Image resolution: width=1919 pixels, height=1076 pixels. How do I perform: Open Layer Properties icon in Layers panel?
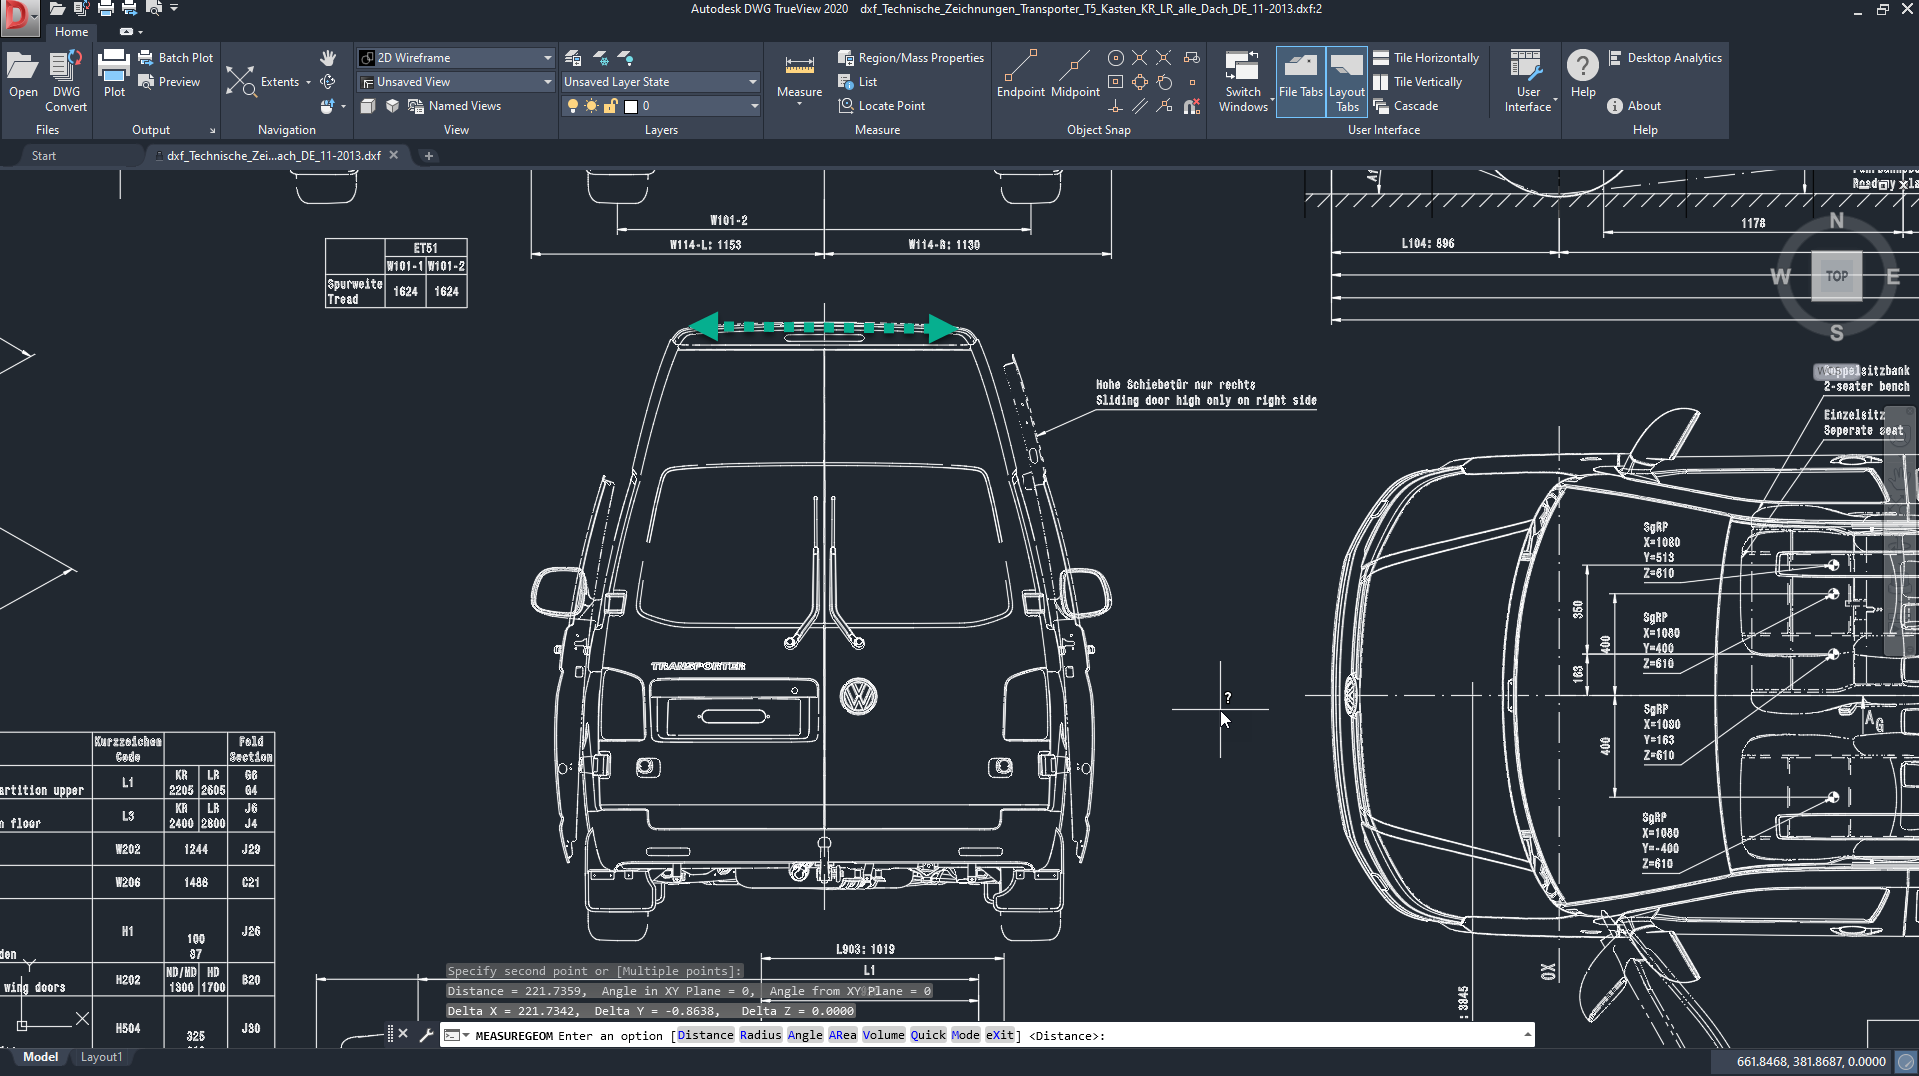pyautogui.click(x=573, y=58)
